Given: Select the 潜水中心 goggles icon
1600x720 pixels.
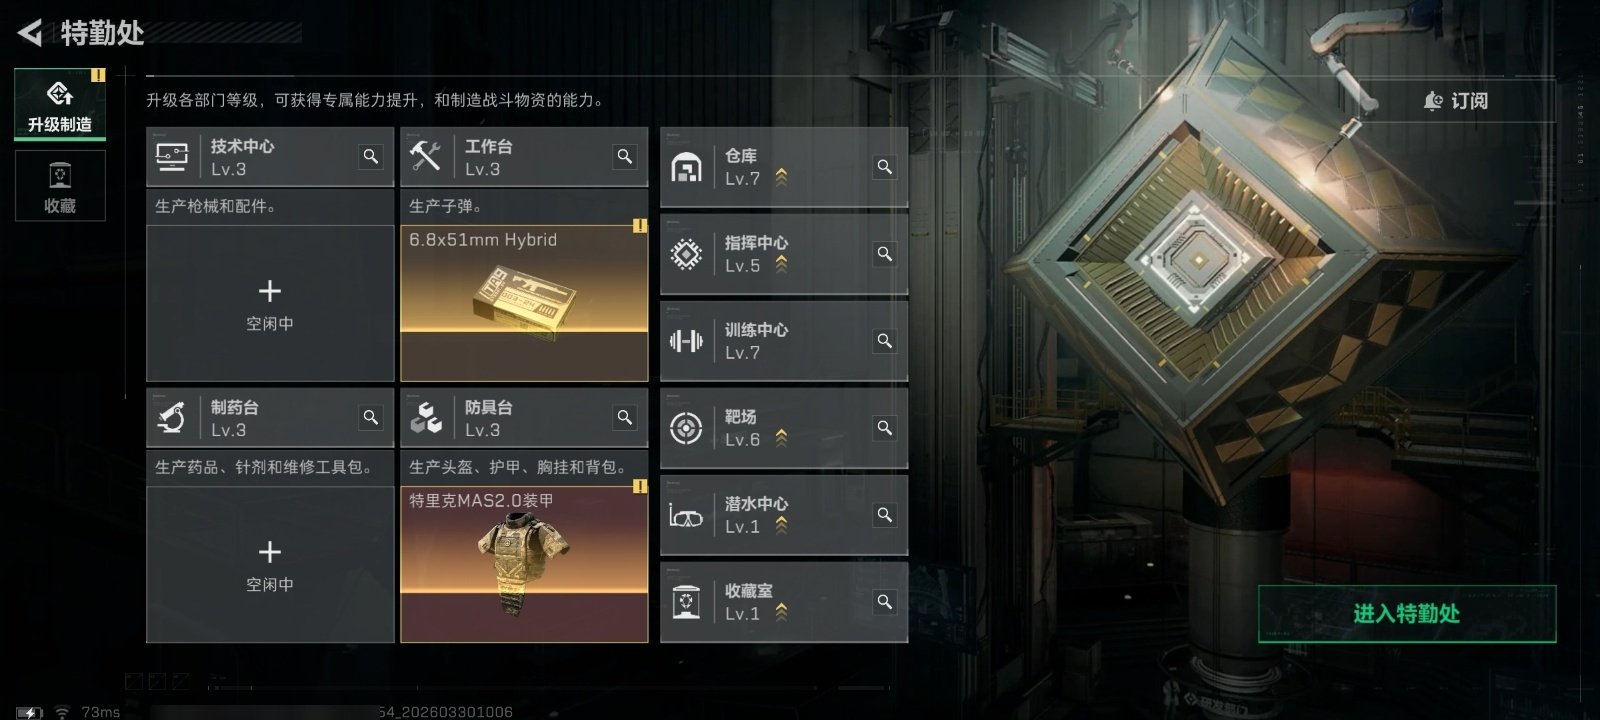Looking at the screenshot, I should [x=686, y=516].
